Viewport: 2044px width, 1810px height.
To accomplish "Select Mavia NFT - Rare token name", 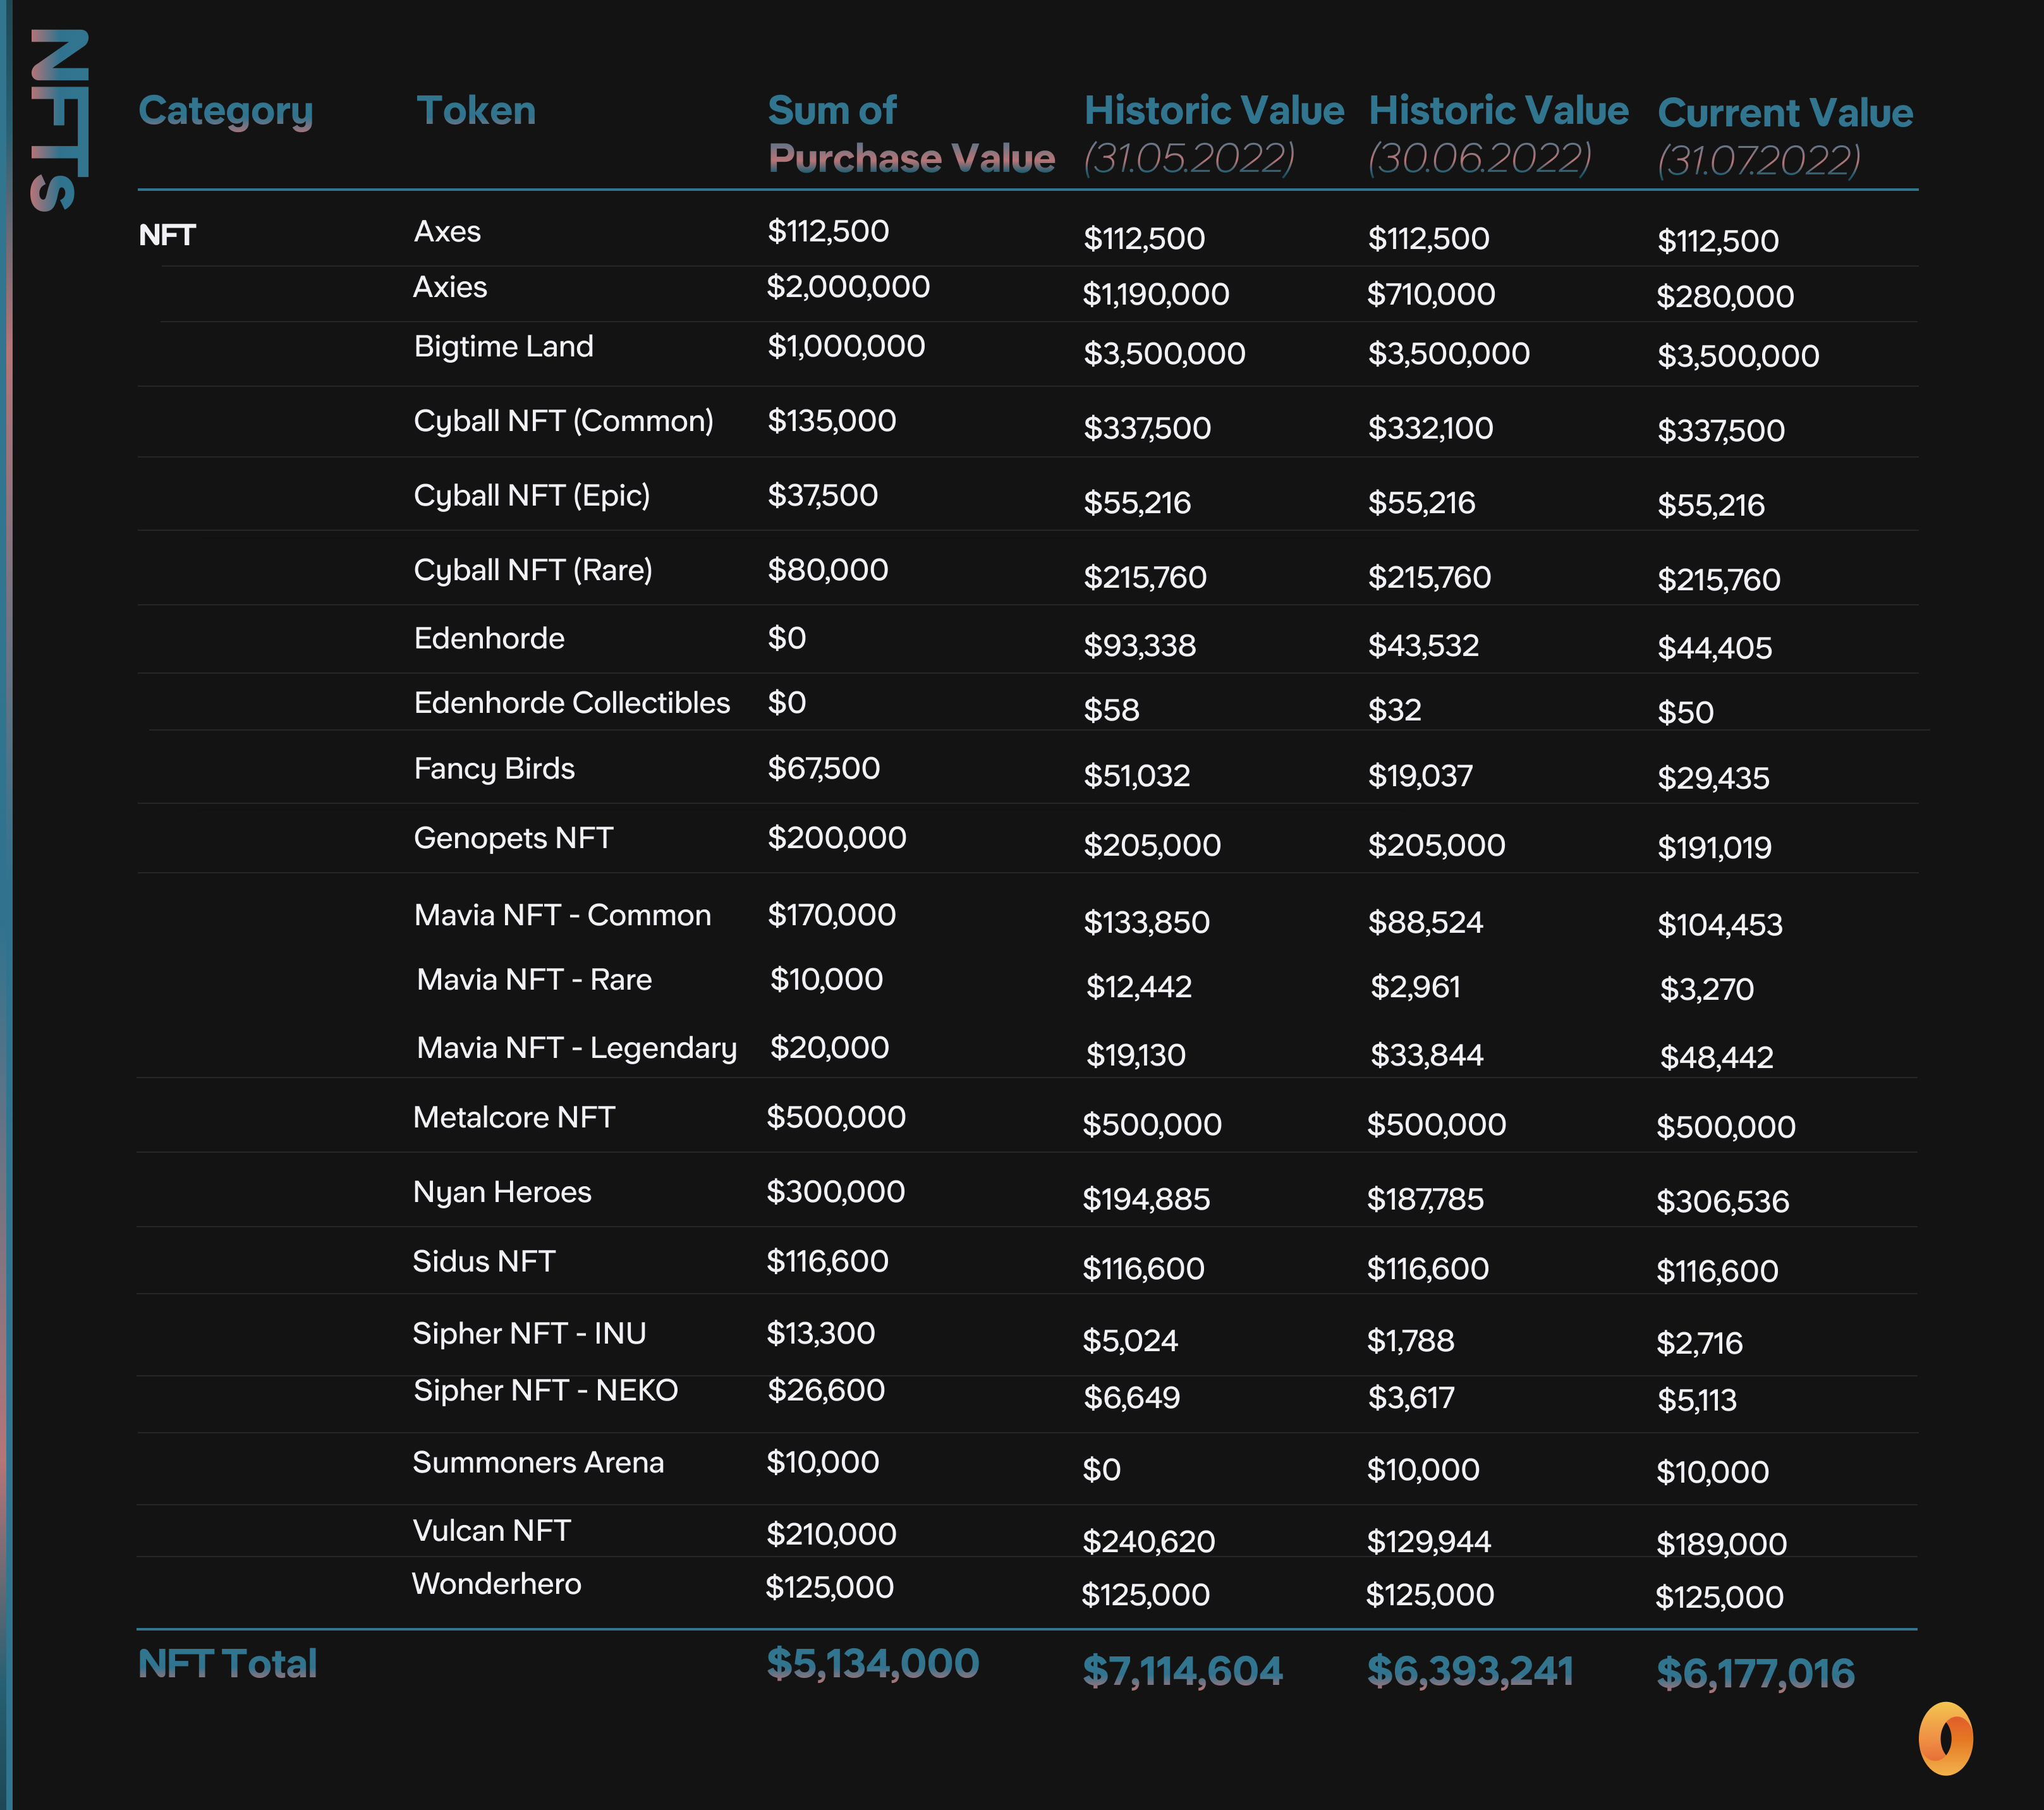I will [x=534, y=979].
